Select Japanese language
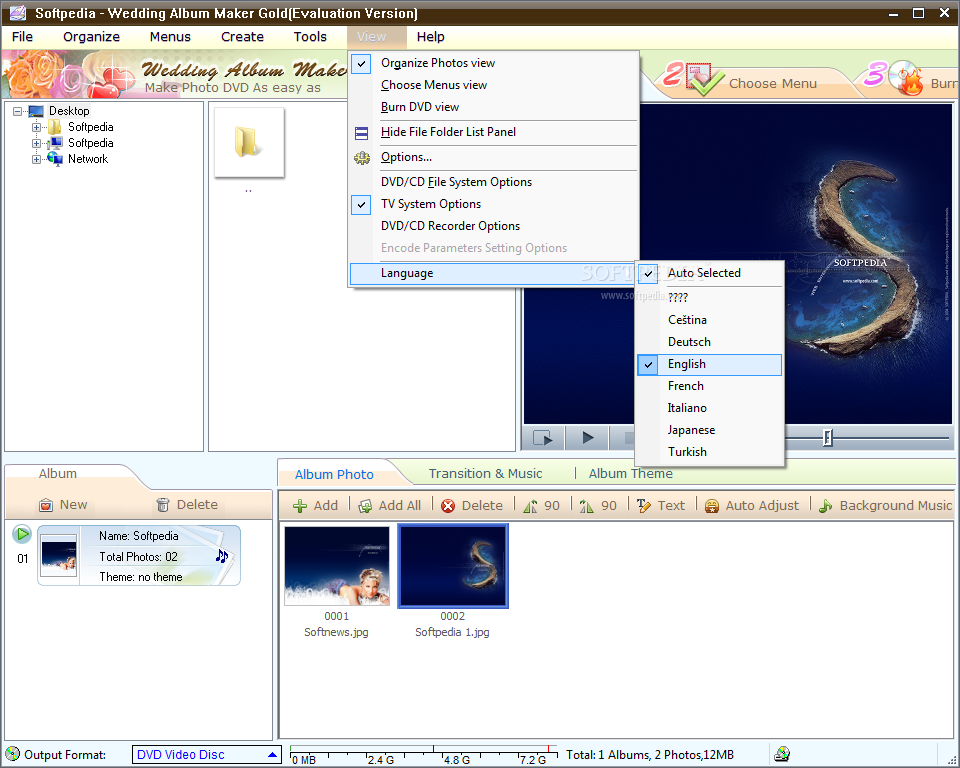Image resolution: width=960 pixels, height=768 pixels. [710, 431]
